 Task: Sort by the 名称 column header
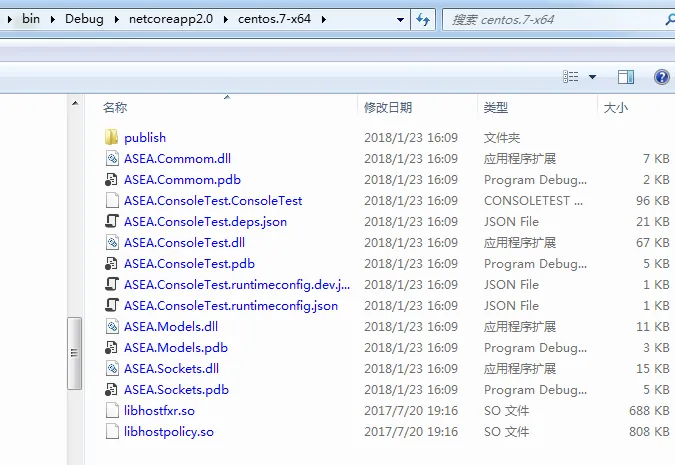point(115,107)
